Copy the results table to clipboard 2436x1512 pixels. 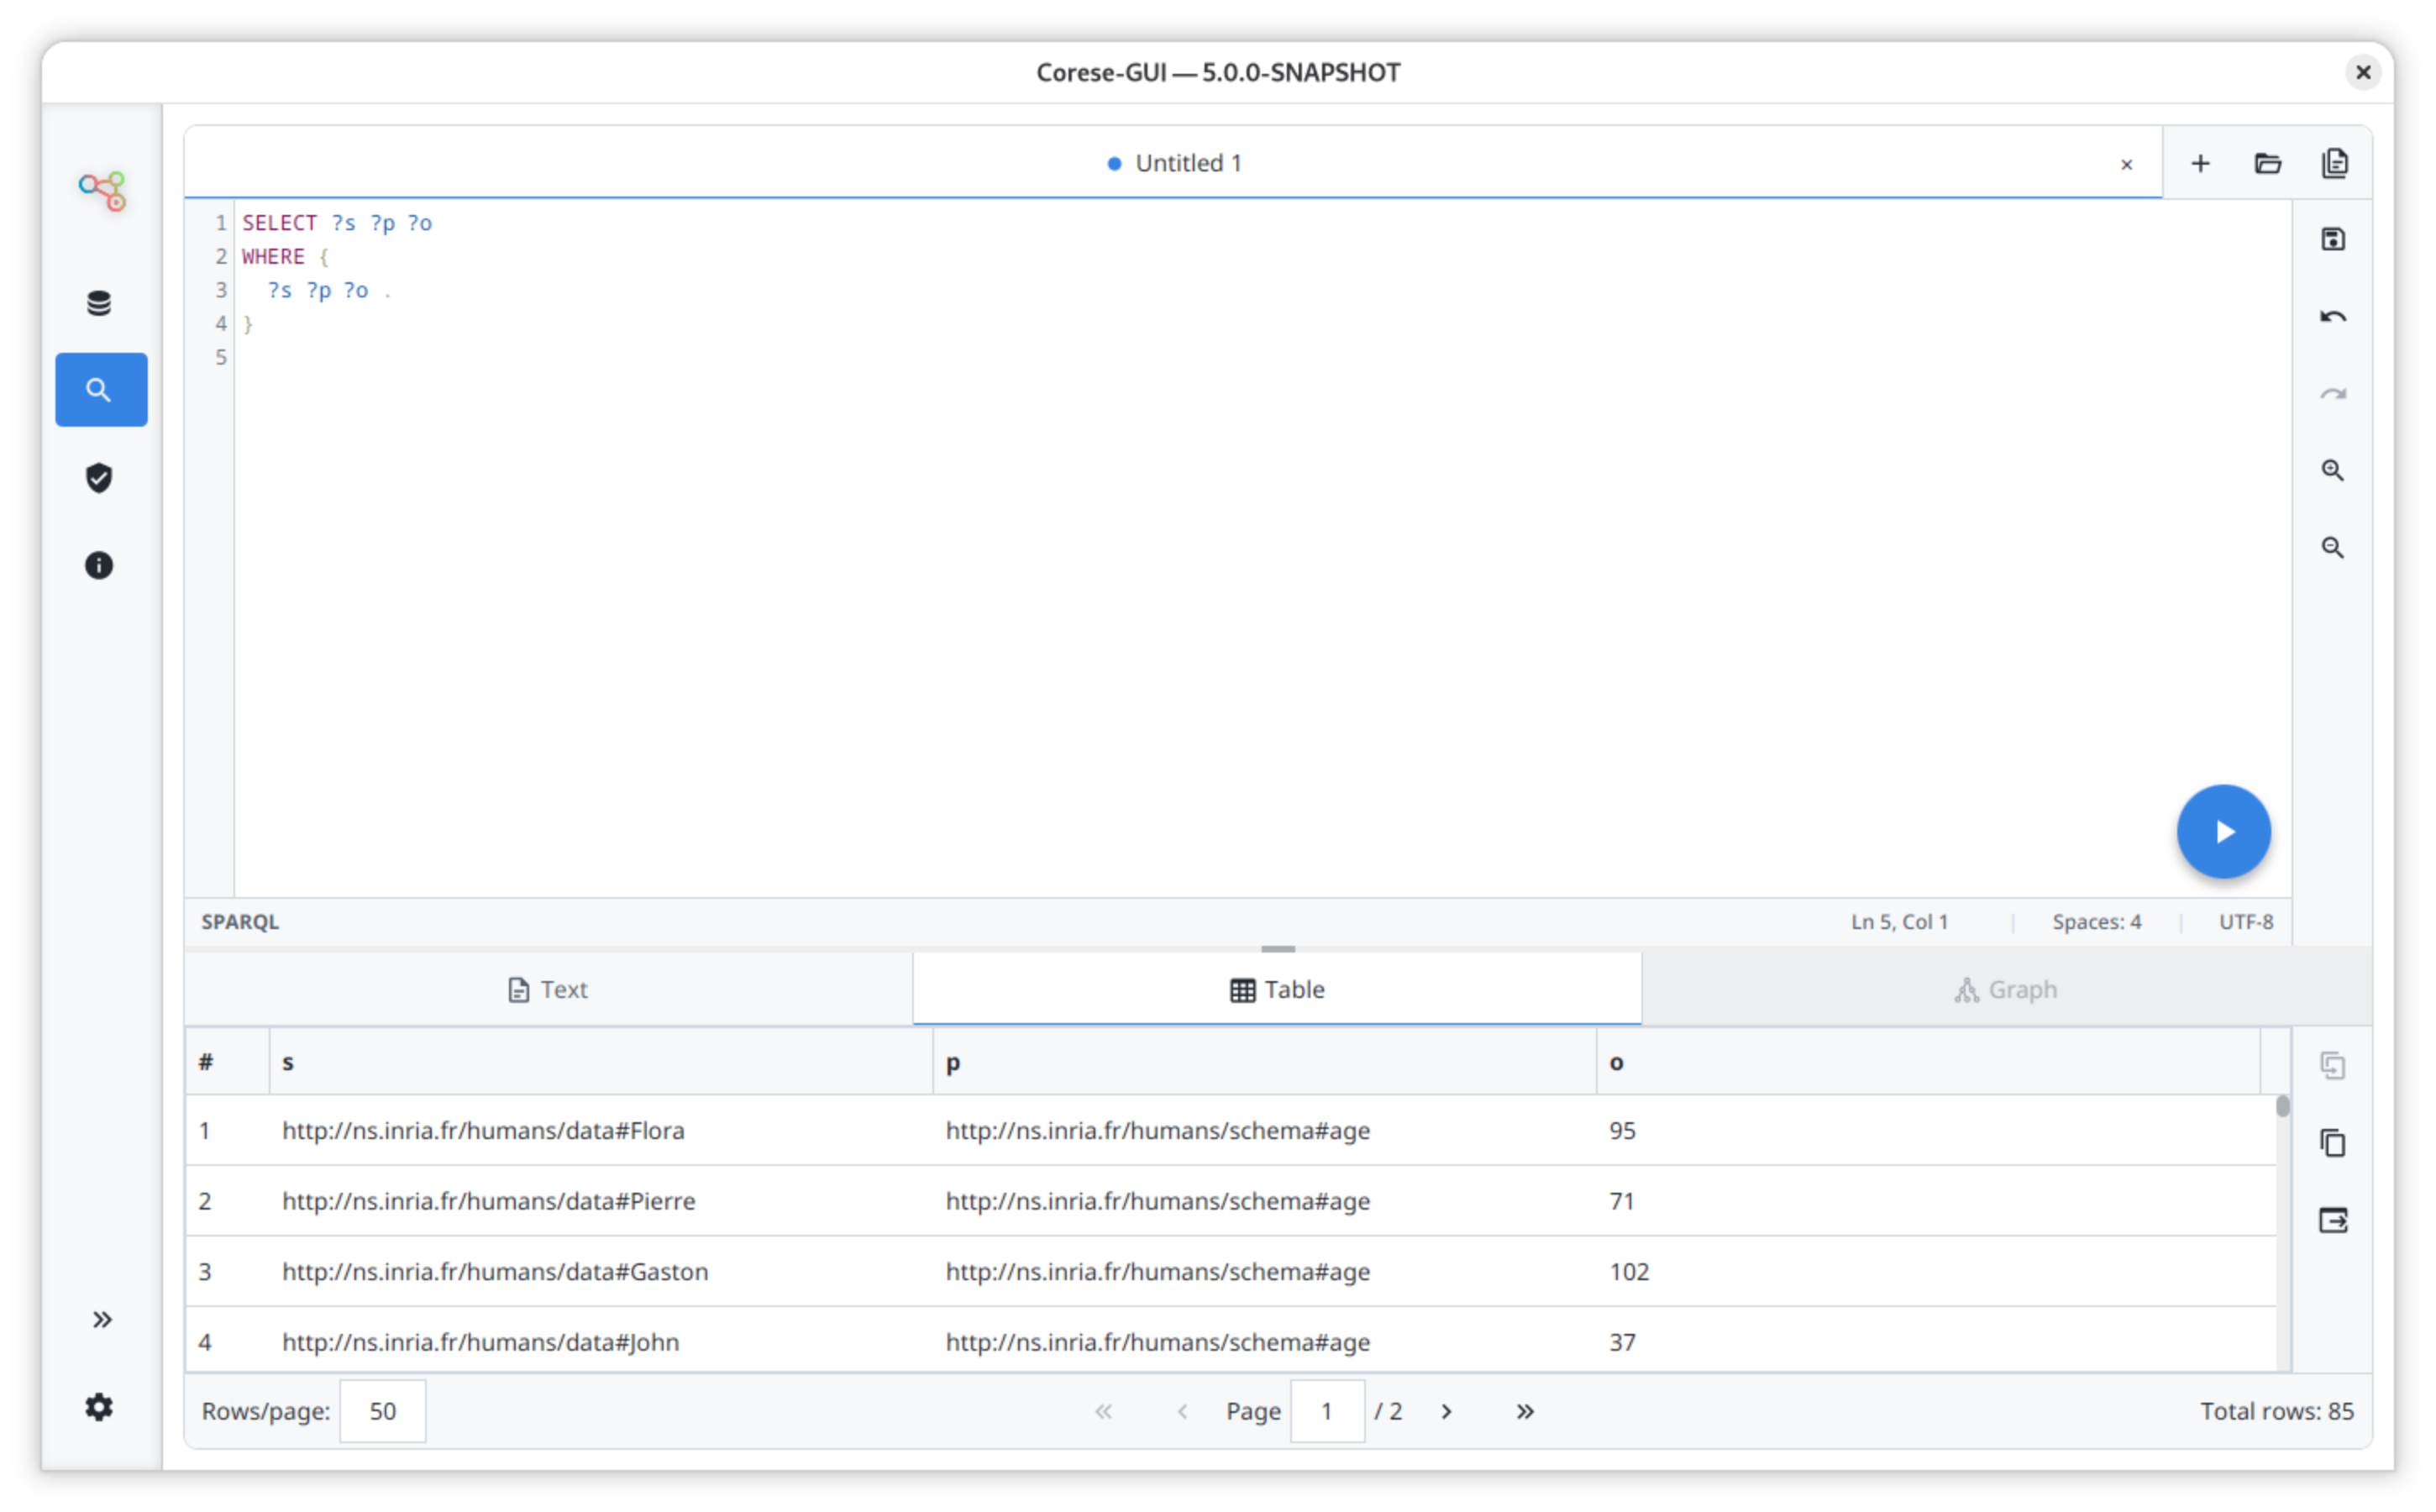(2332, 1142)
